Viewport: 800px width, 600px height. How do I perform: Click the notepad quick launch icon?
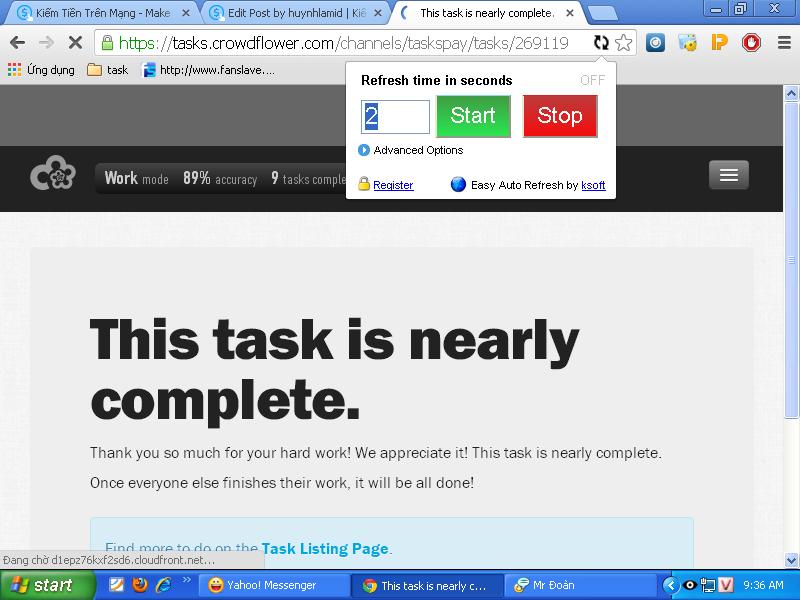pos(116,585)
